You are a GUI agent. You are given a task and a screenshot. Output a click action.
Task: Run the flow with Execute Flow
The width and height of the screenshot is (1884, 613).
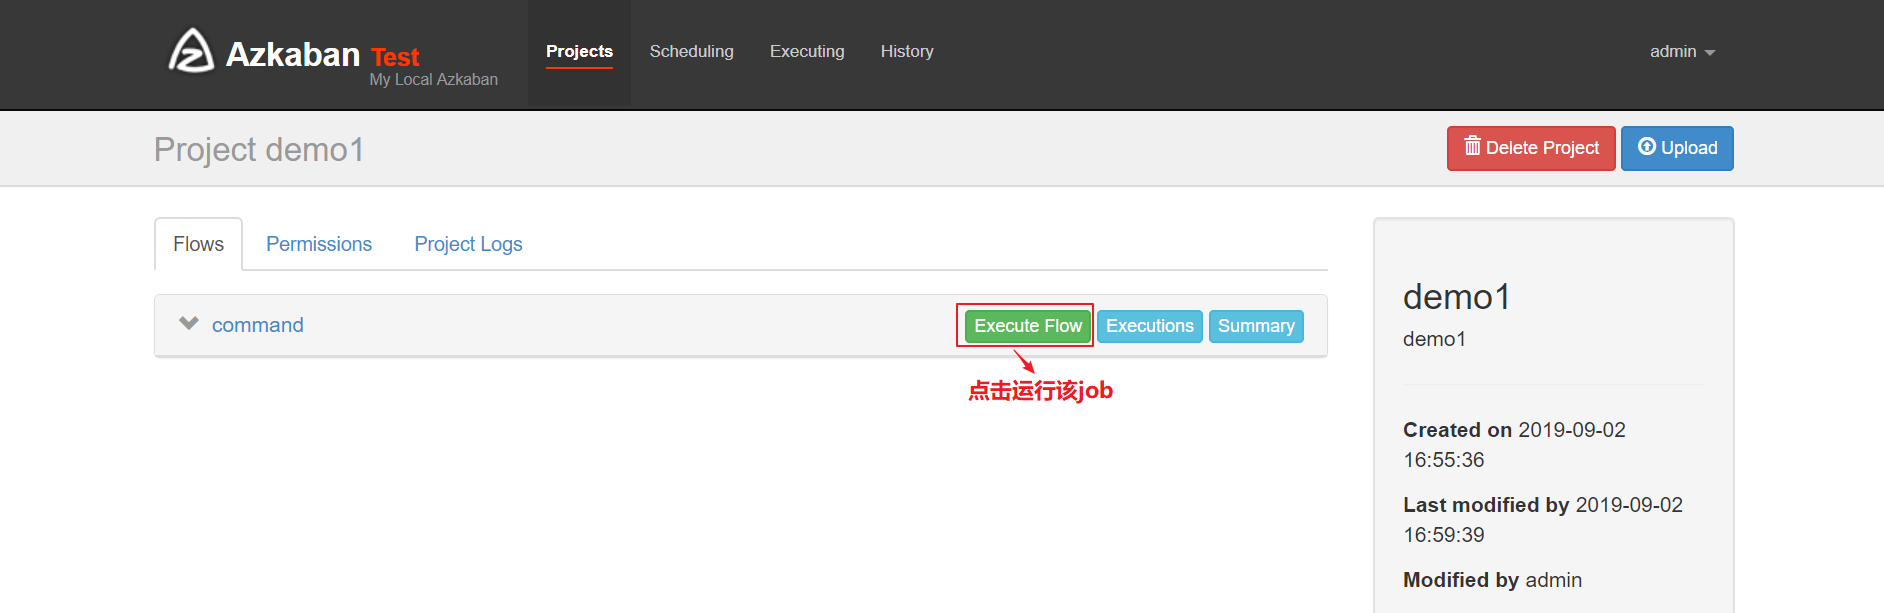coord(1028,326)
